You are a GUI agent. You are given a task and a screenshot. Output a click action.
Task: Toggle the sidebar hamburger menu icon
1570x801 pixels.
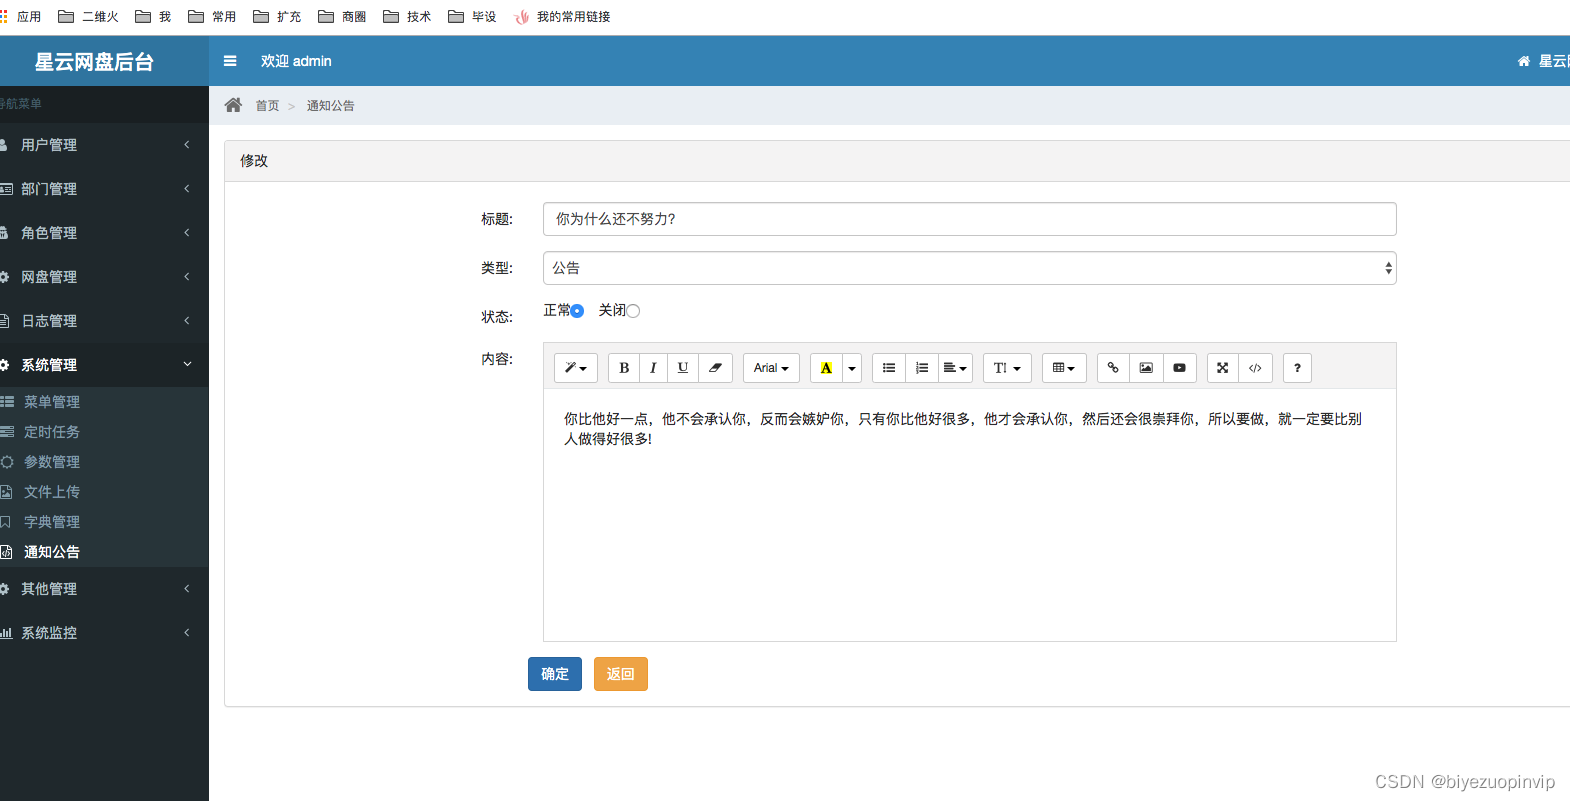[x=230, y=61]
